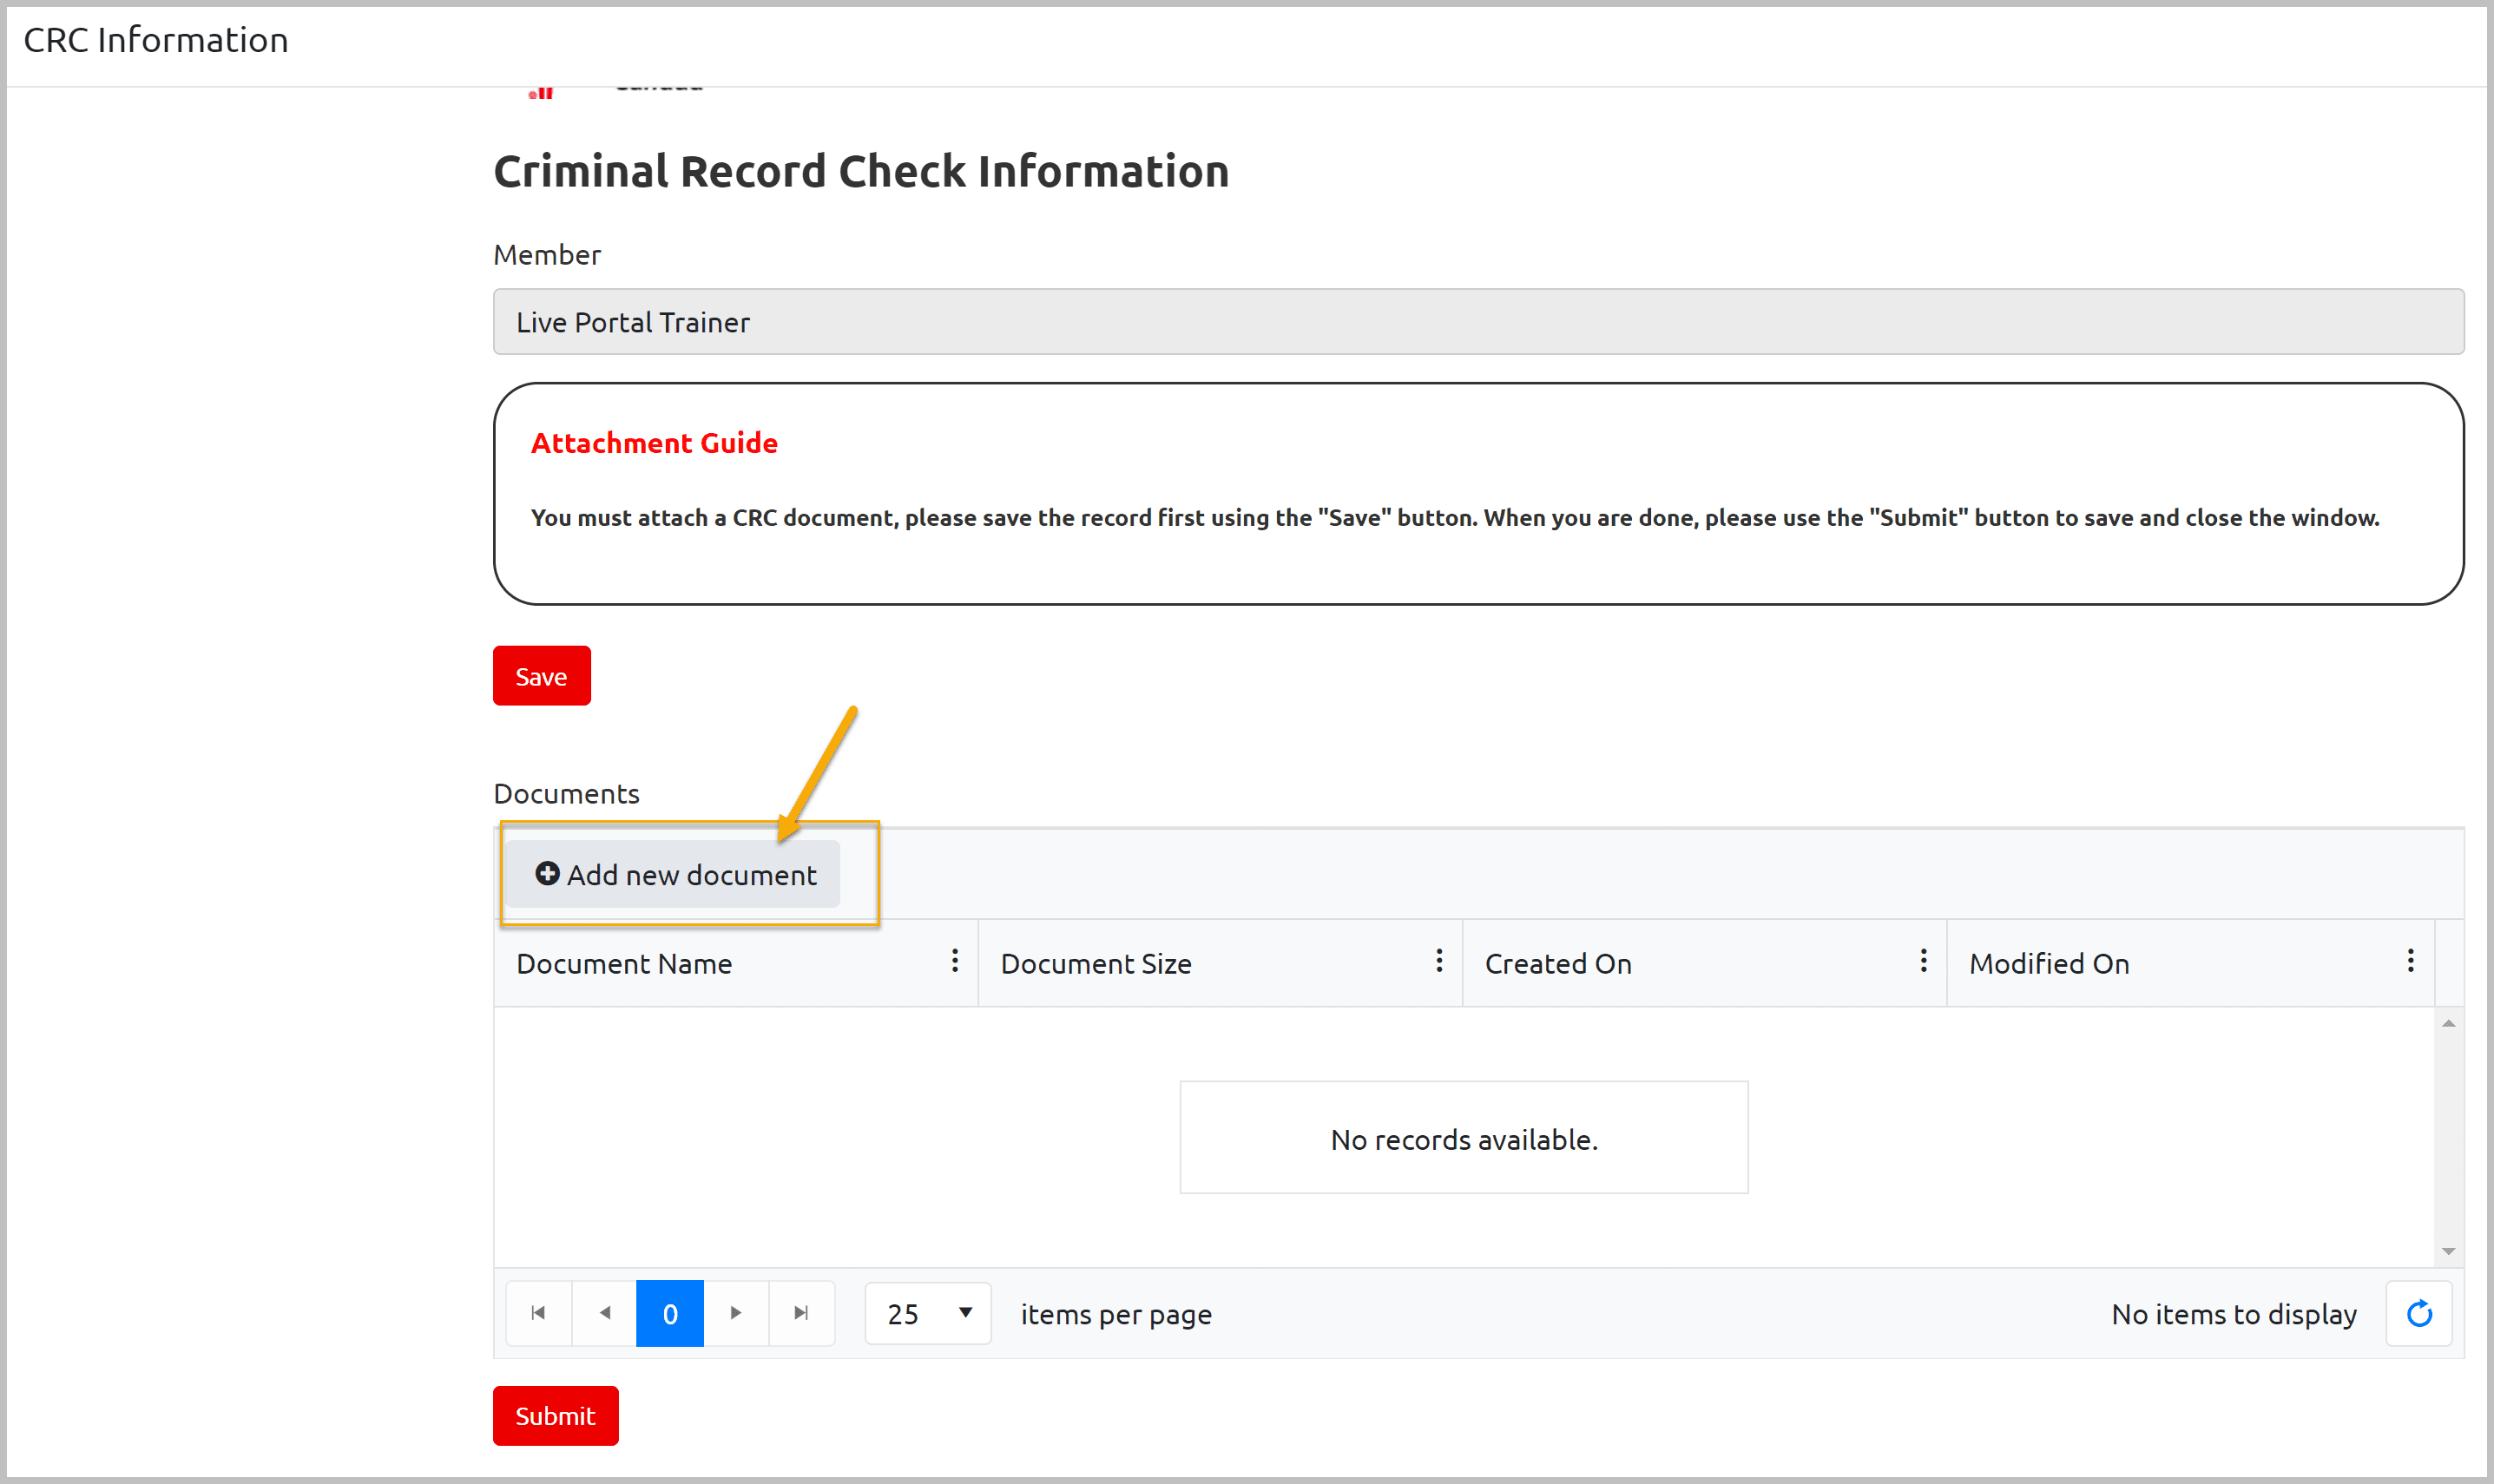Image resolution: width=2494 pixels, height=1484 pixels.
Task: Select page number 0 in pager
Action: click(x=670, y=1313)
